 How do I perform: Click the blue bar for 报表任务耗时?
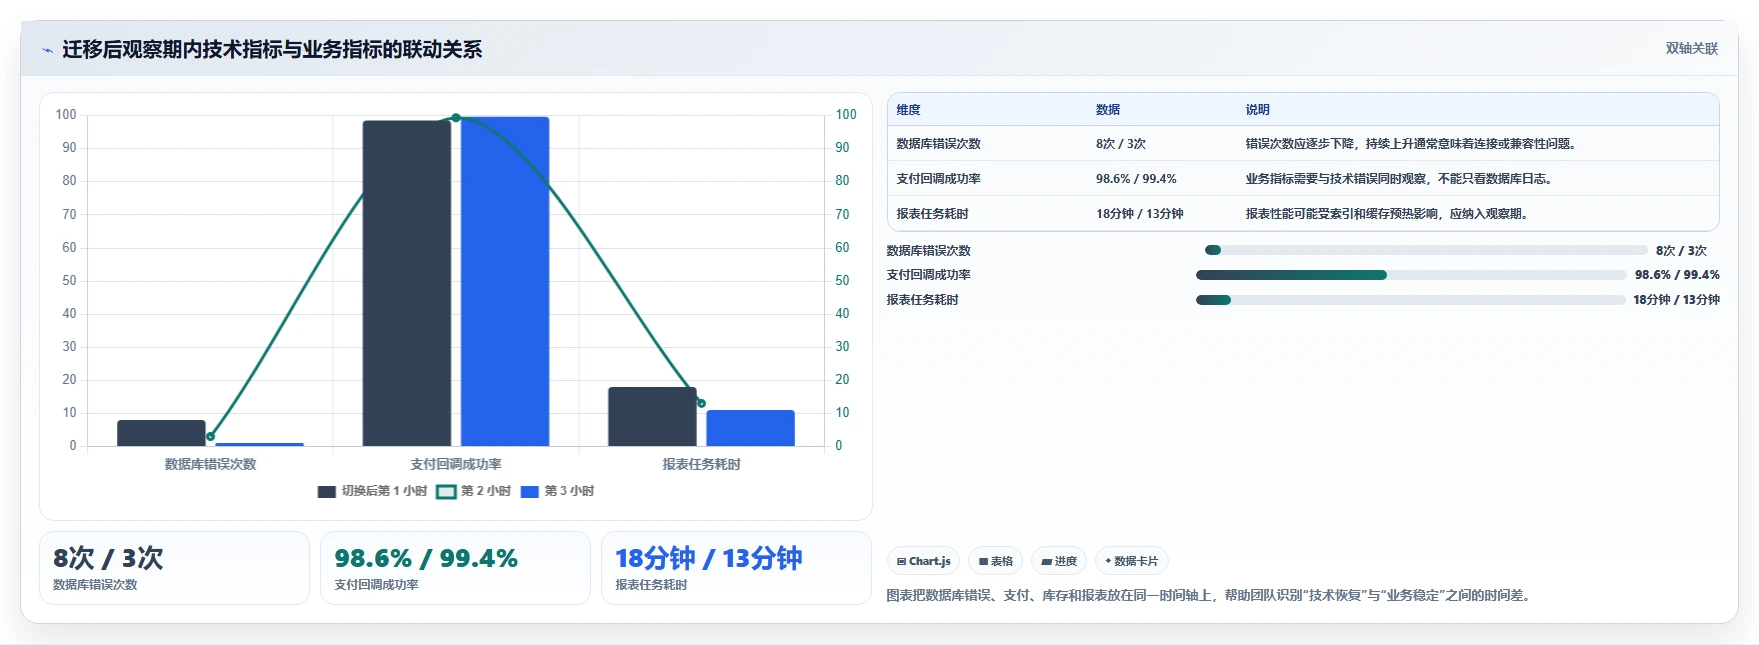click(x=750, y=428)
